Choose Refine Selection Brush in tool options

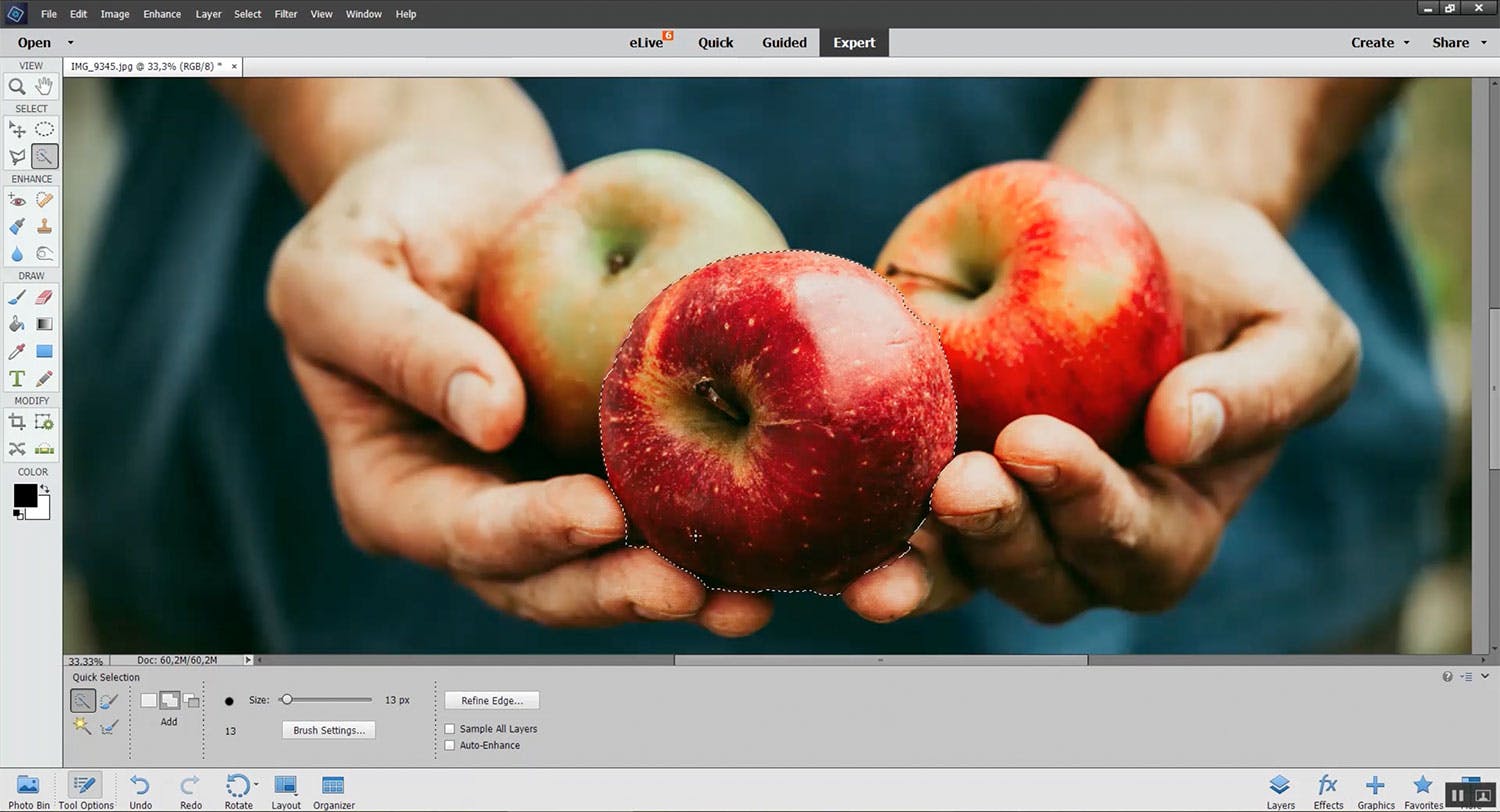pyautogui.click(x=109, y=727)
